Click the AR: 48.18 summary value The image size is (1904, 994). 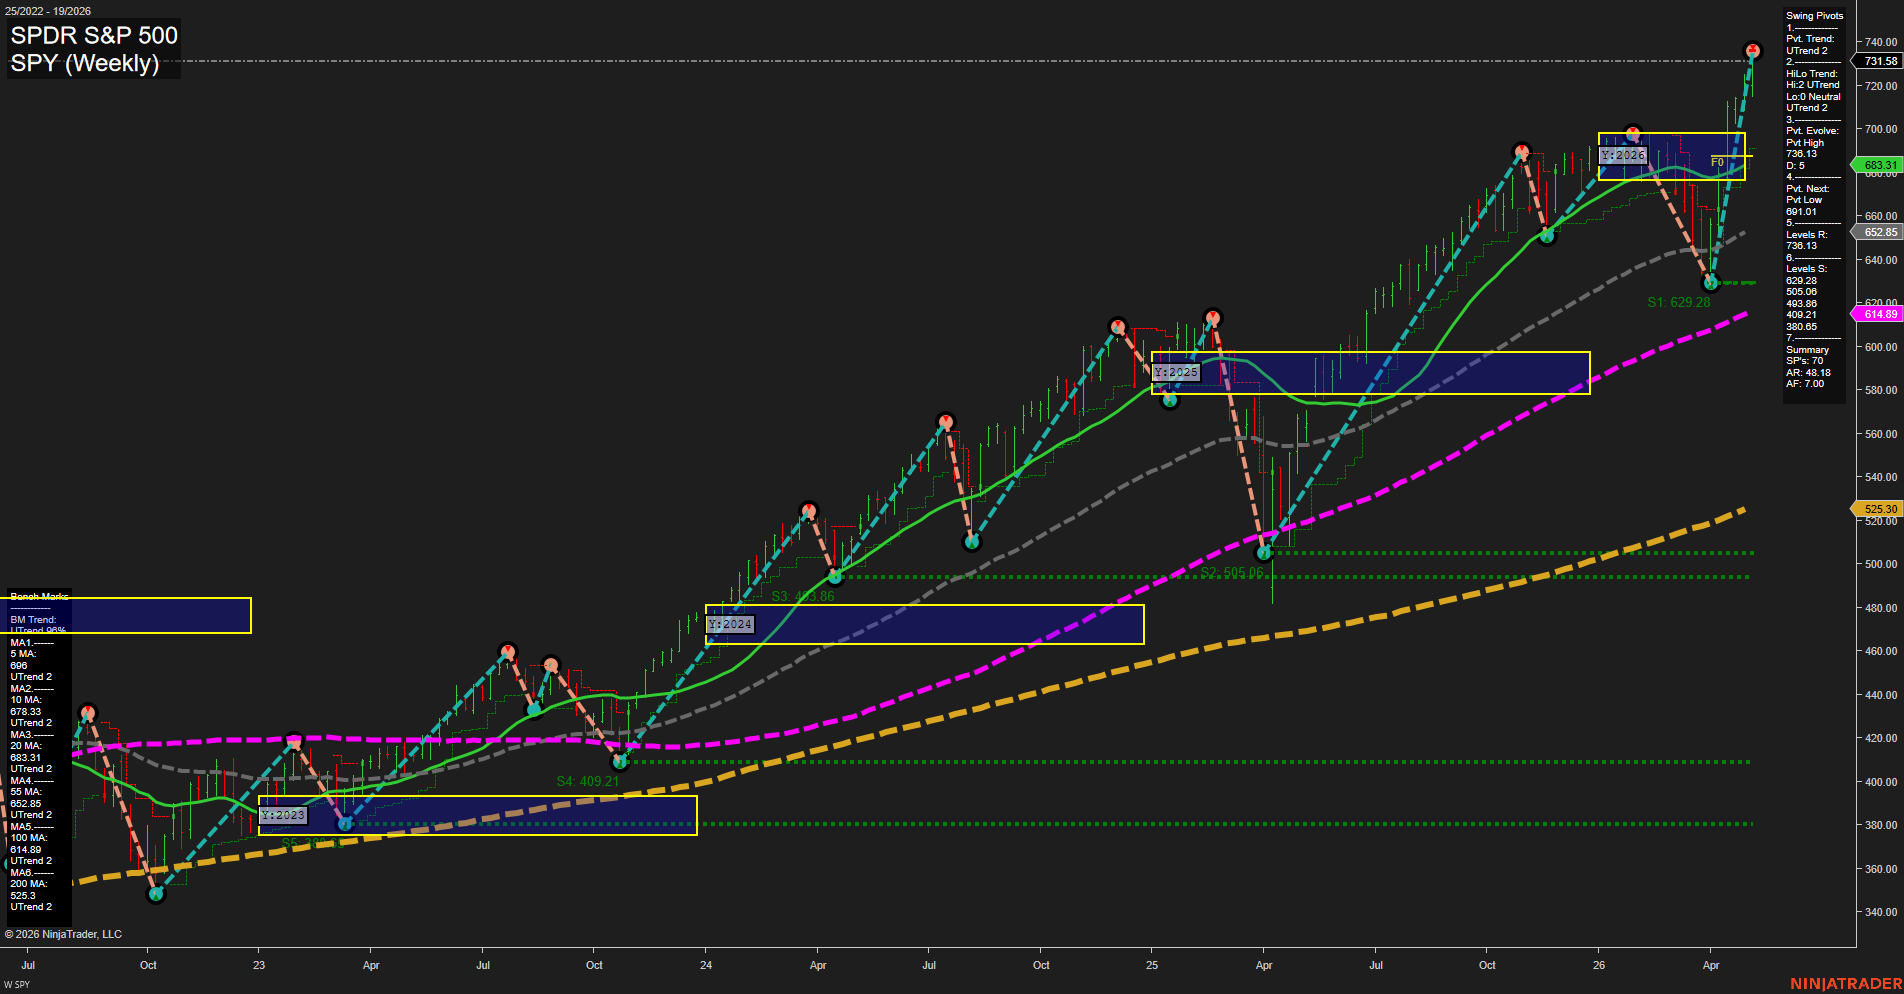click(1808, 373)
